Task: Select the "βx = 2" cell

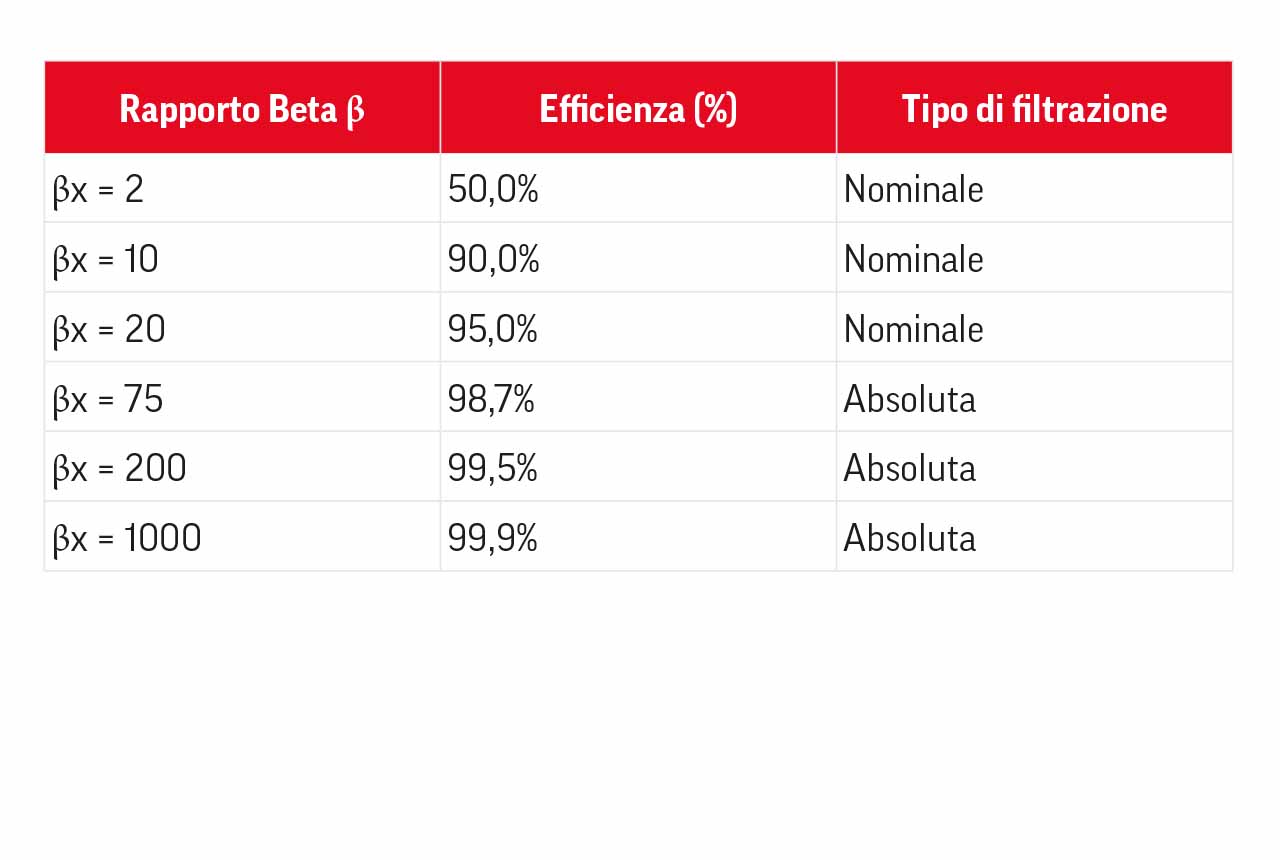Action: coord(98,189)
